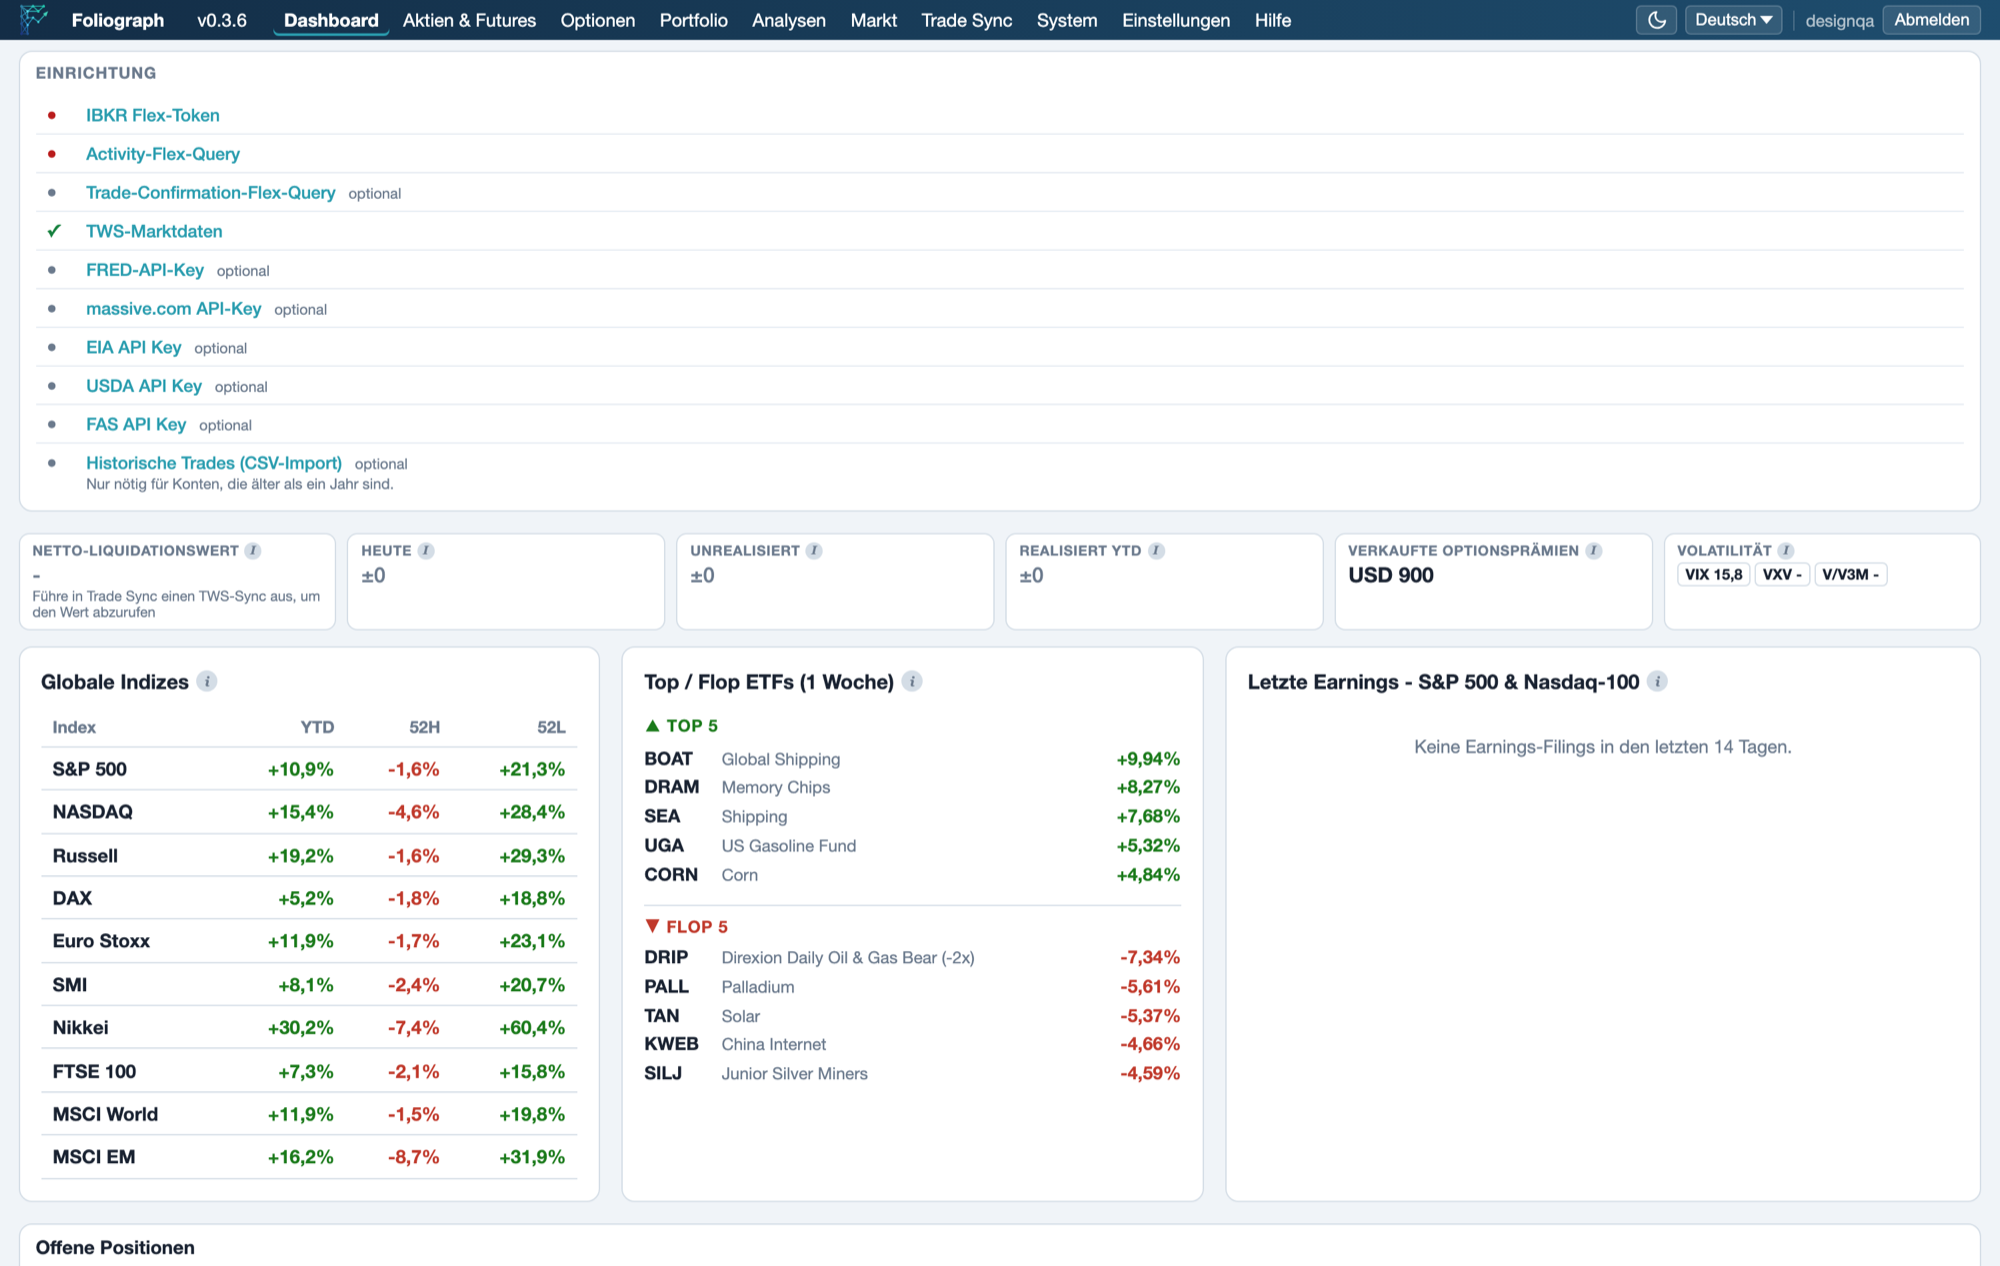Select the MSCI EM index row
Viewport: 2000px width, 1266px height.
[309, 1157]
